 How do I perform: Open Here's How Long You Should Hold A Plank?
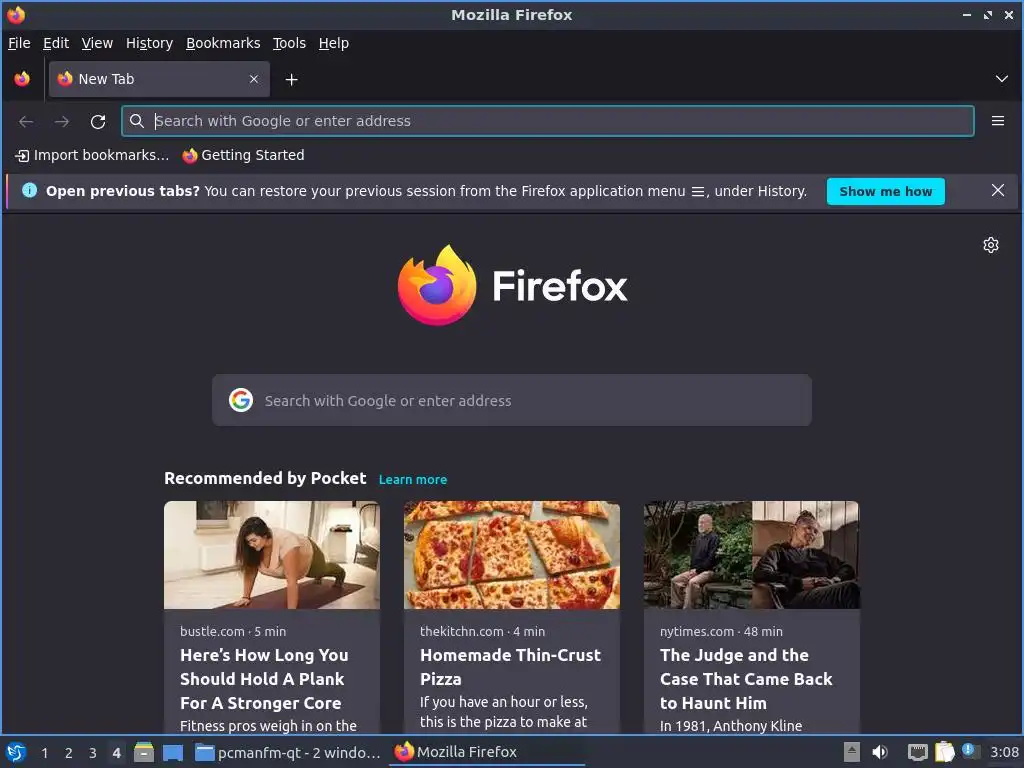tap(264, 679)
